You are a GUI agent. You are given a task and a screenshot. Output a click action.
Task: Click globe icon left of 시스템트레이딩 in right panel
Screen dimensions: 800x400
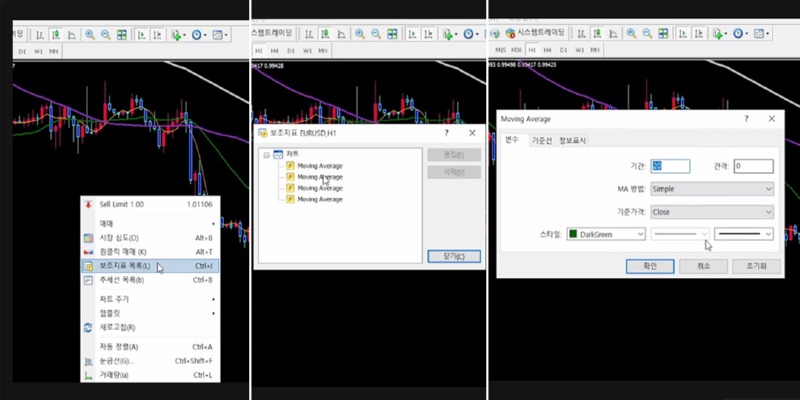coord(495,34)
